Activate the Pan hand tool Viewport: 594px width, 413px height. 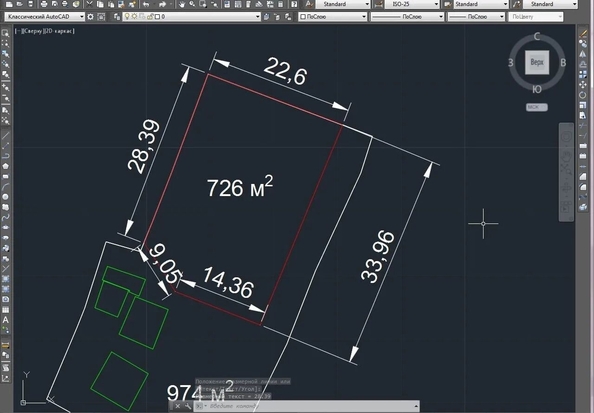[182, 4]
